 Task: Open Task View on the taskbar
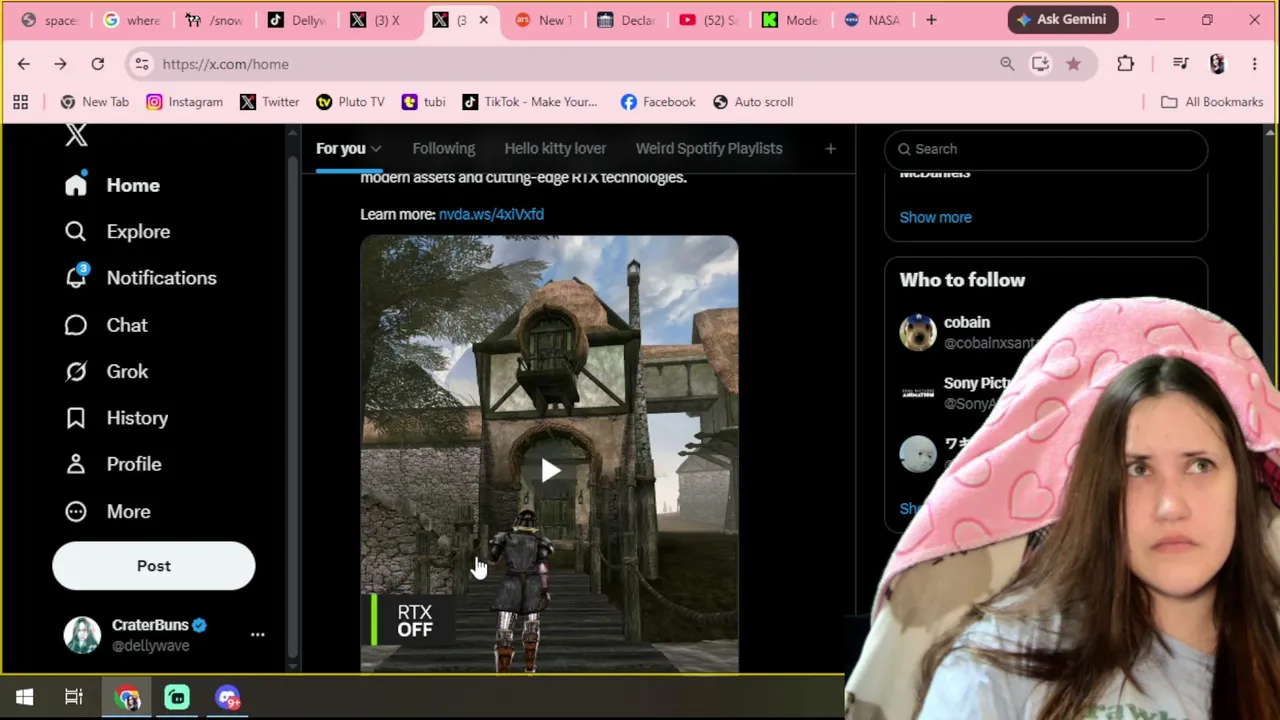(x=74, y=697)
